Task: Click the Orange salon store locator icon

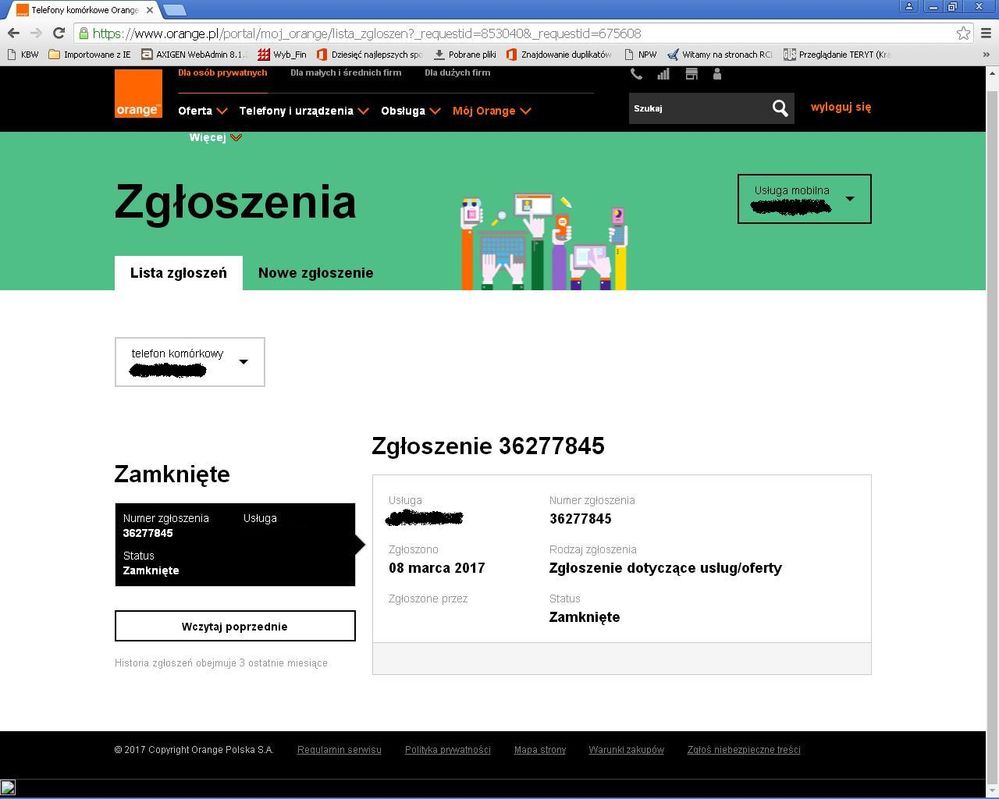Action: coord(690,73)
